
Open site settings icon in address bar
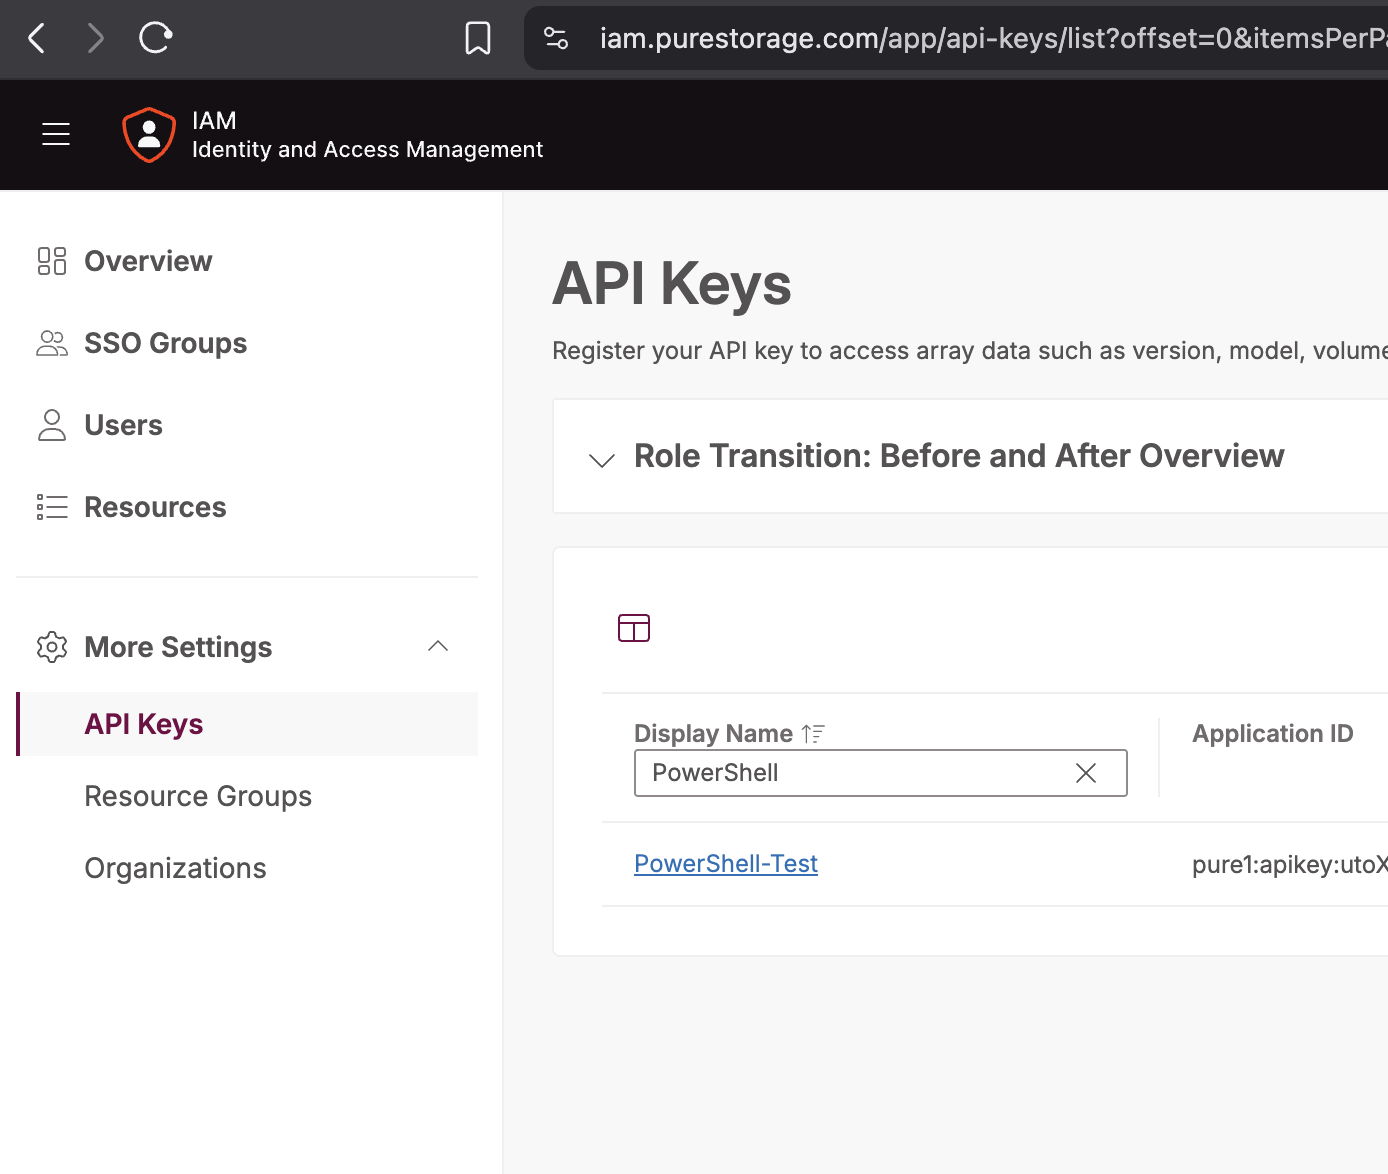pyautogui.click(x=556, y=39)
